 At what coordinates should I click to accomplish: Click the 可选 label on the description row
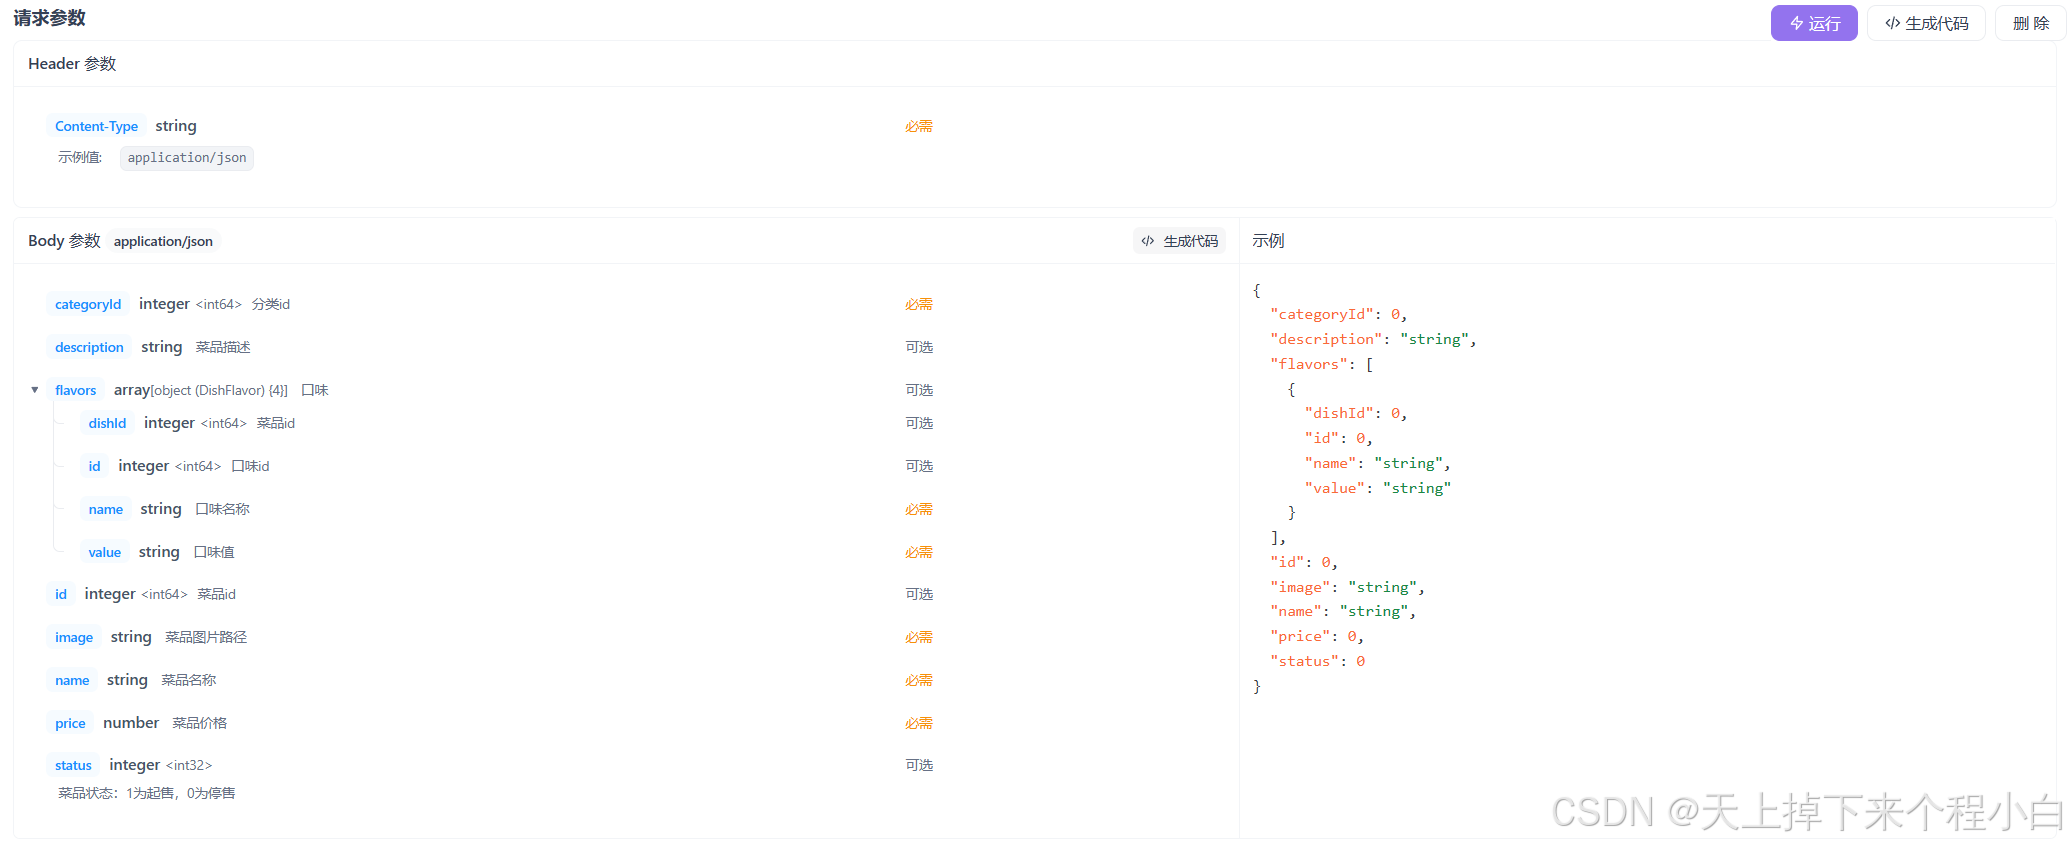click(919, 347)
